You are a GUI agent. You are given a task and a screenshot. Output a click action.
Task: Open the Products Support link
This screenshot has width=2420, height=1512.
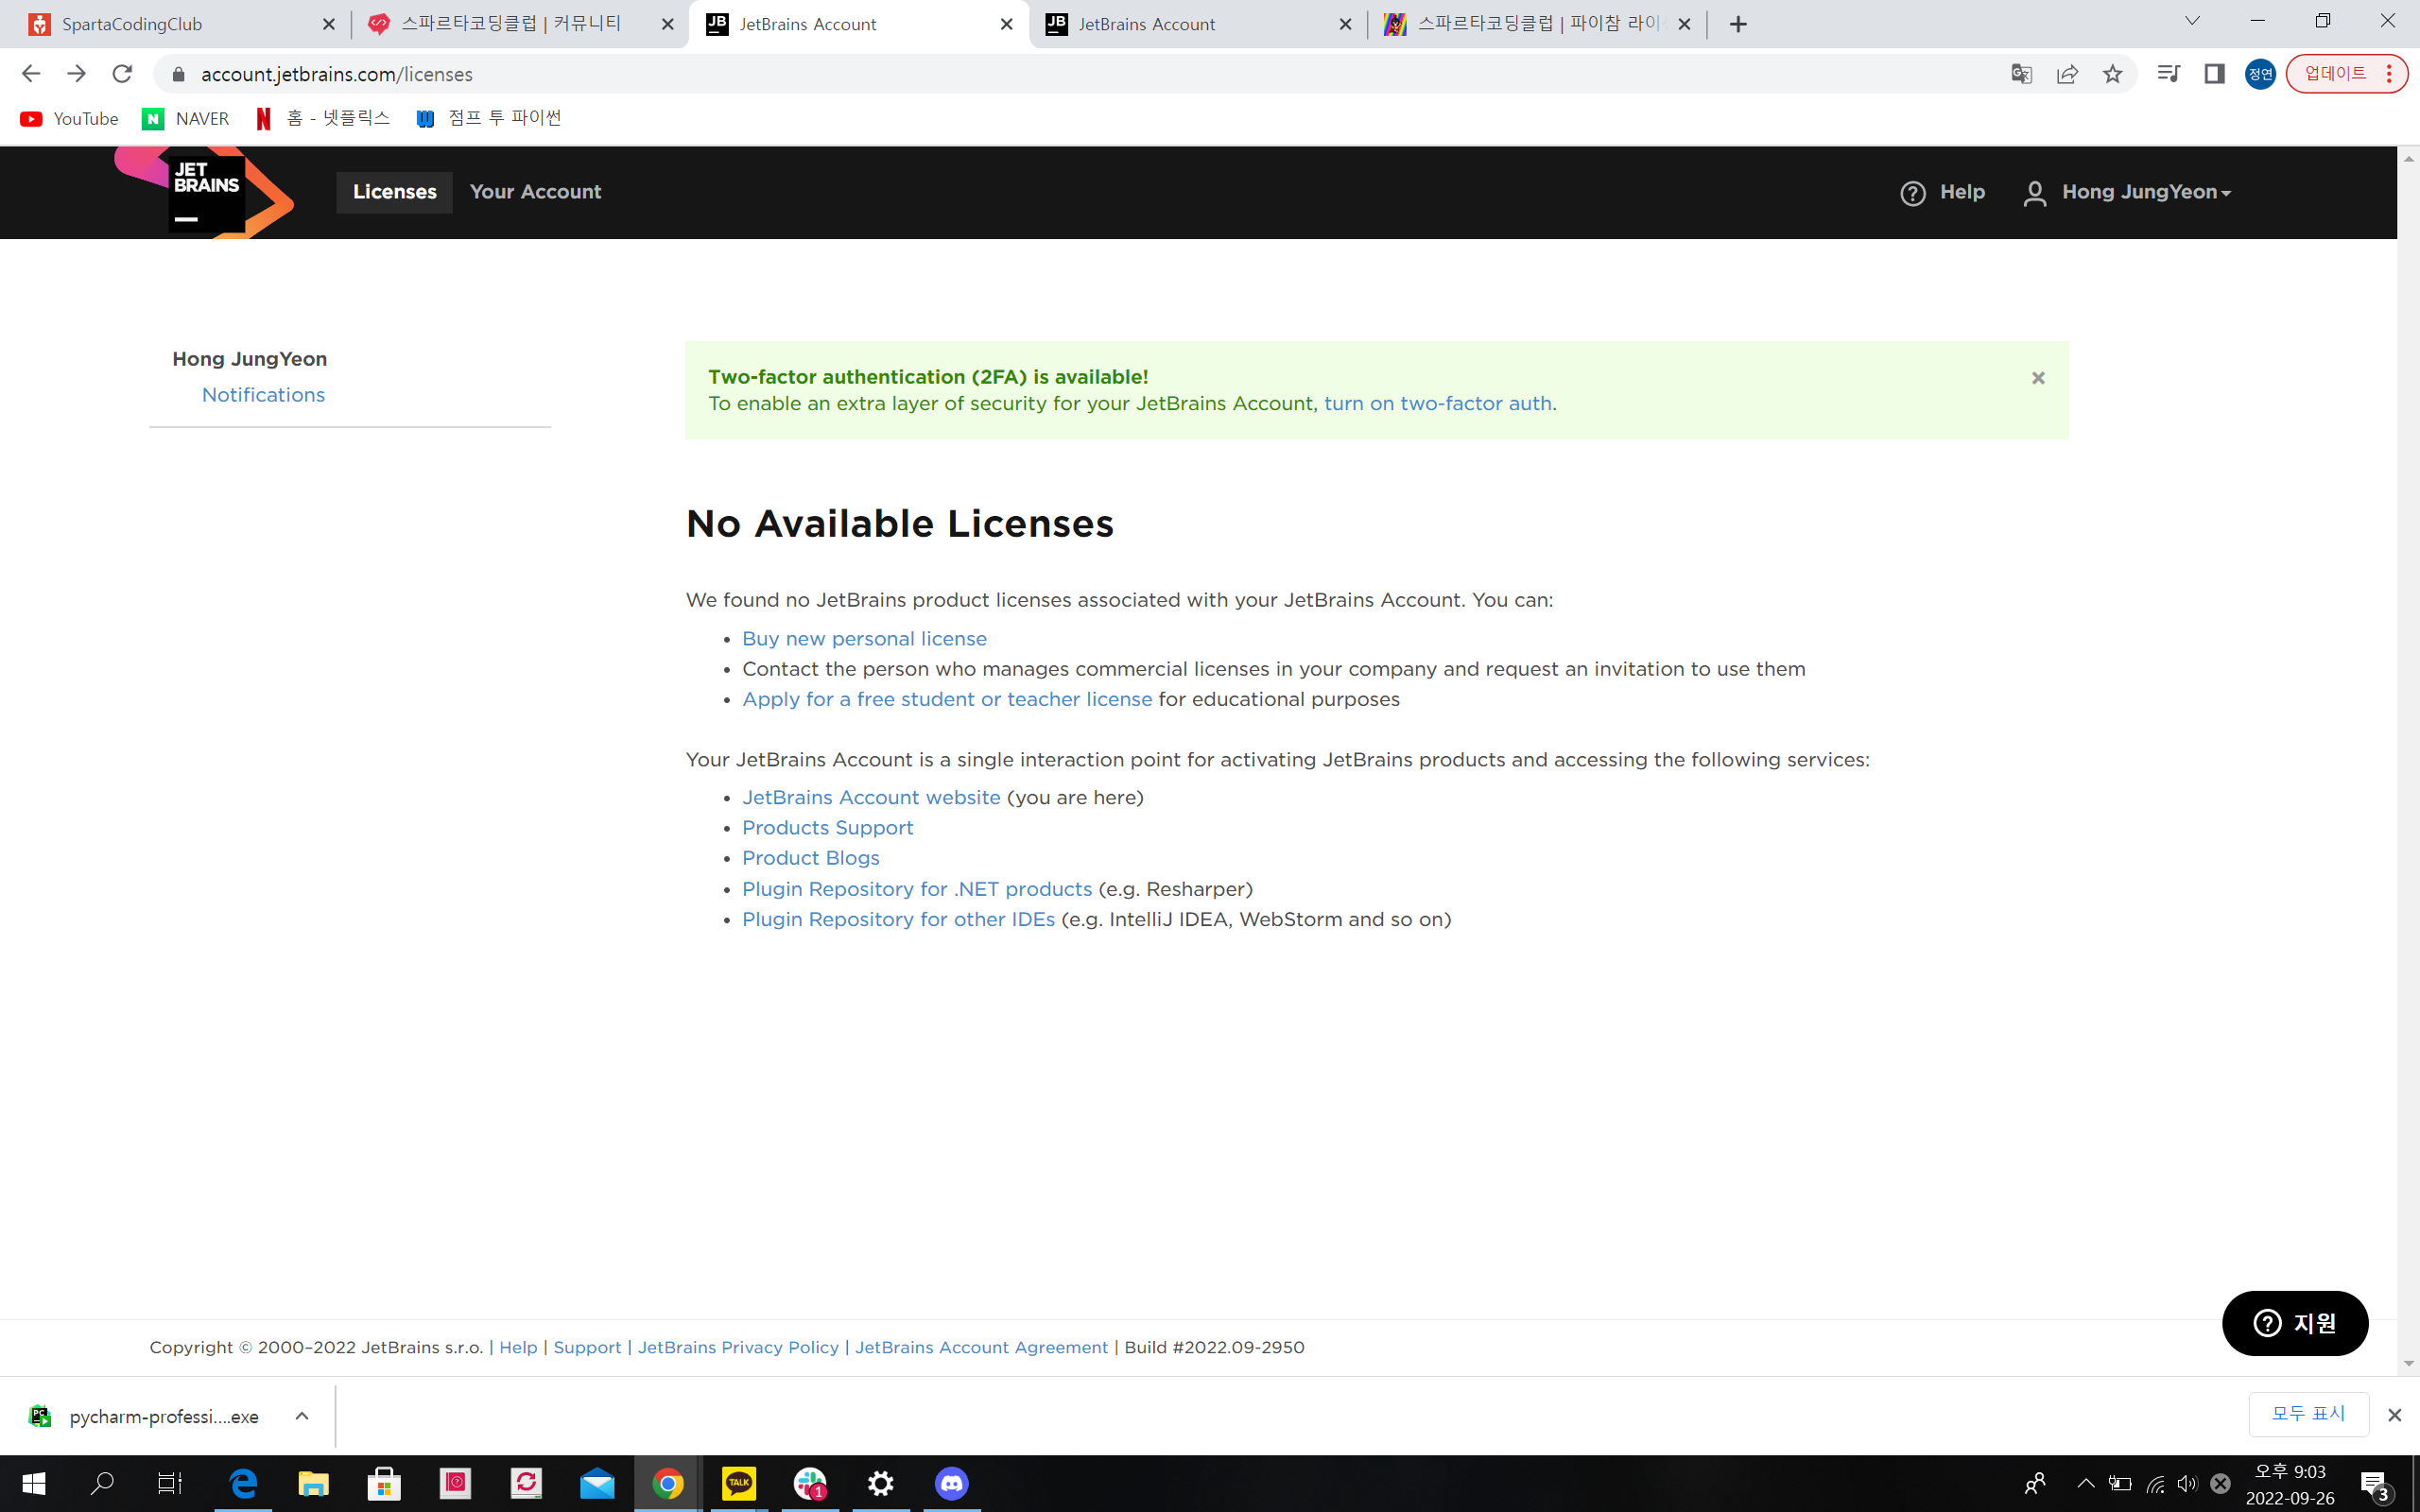pyautogui.click(x=827, y=828)
